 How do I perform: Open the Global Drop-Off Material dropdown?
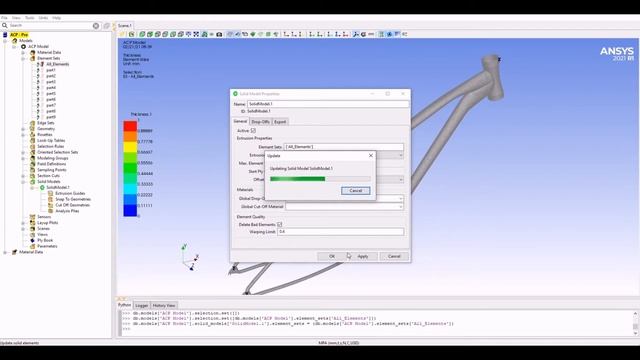[400, 199]
